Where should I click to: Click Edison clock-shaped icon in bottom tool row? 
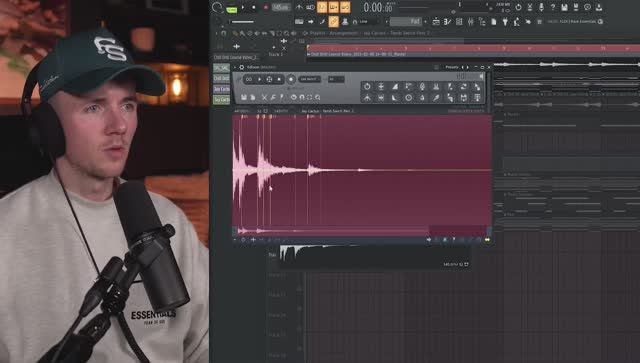[409, 98]
